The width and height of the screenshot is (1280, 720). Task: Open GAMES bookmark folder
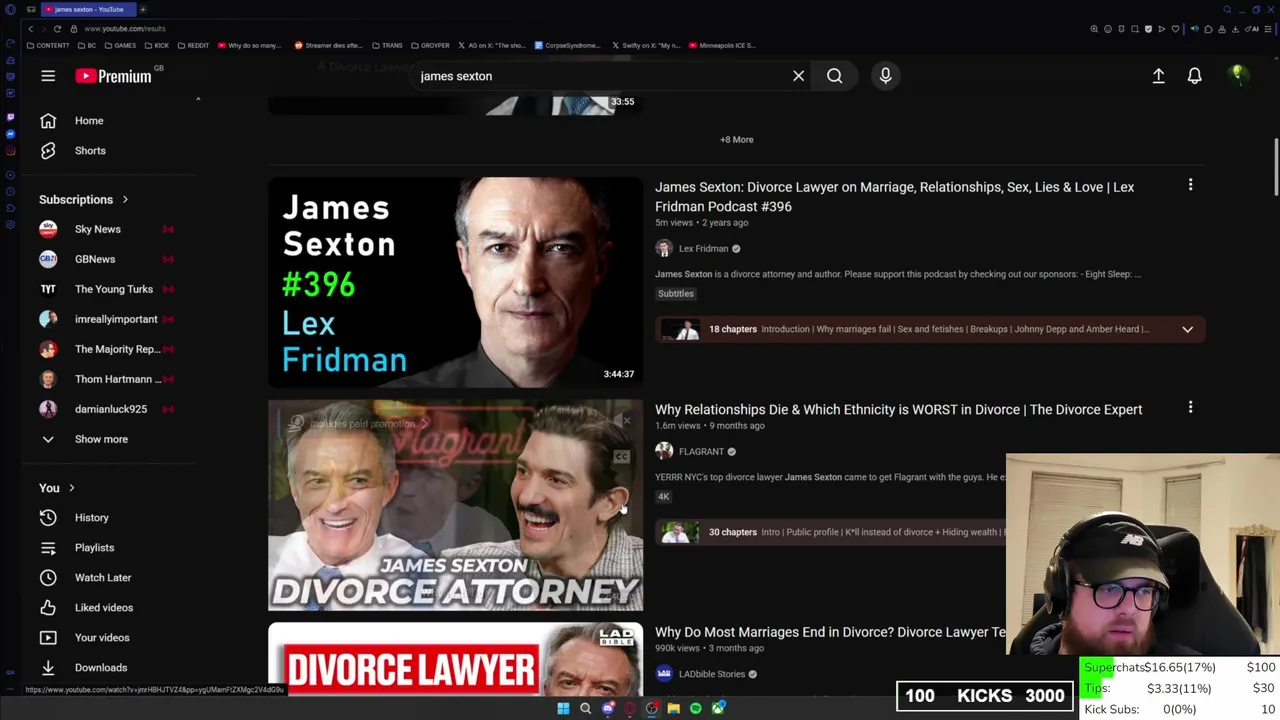point(120,45)
